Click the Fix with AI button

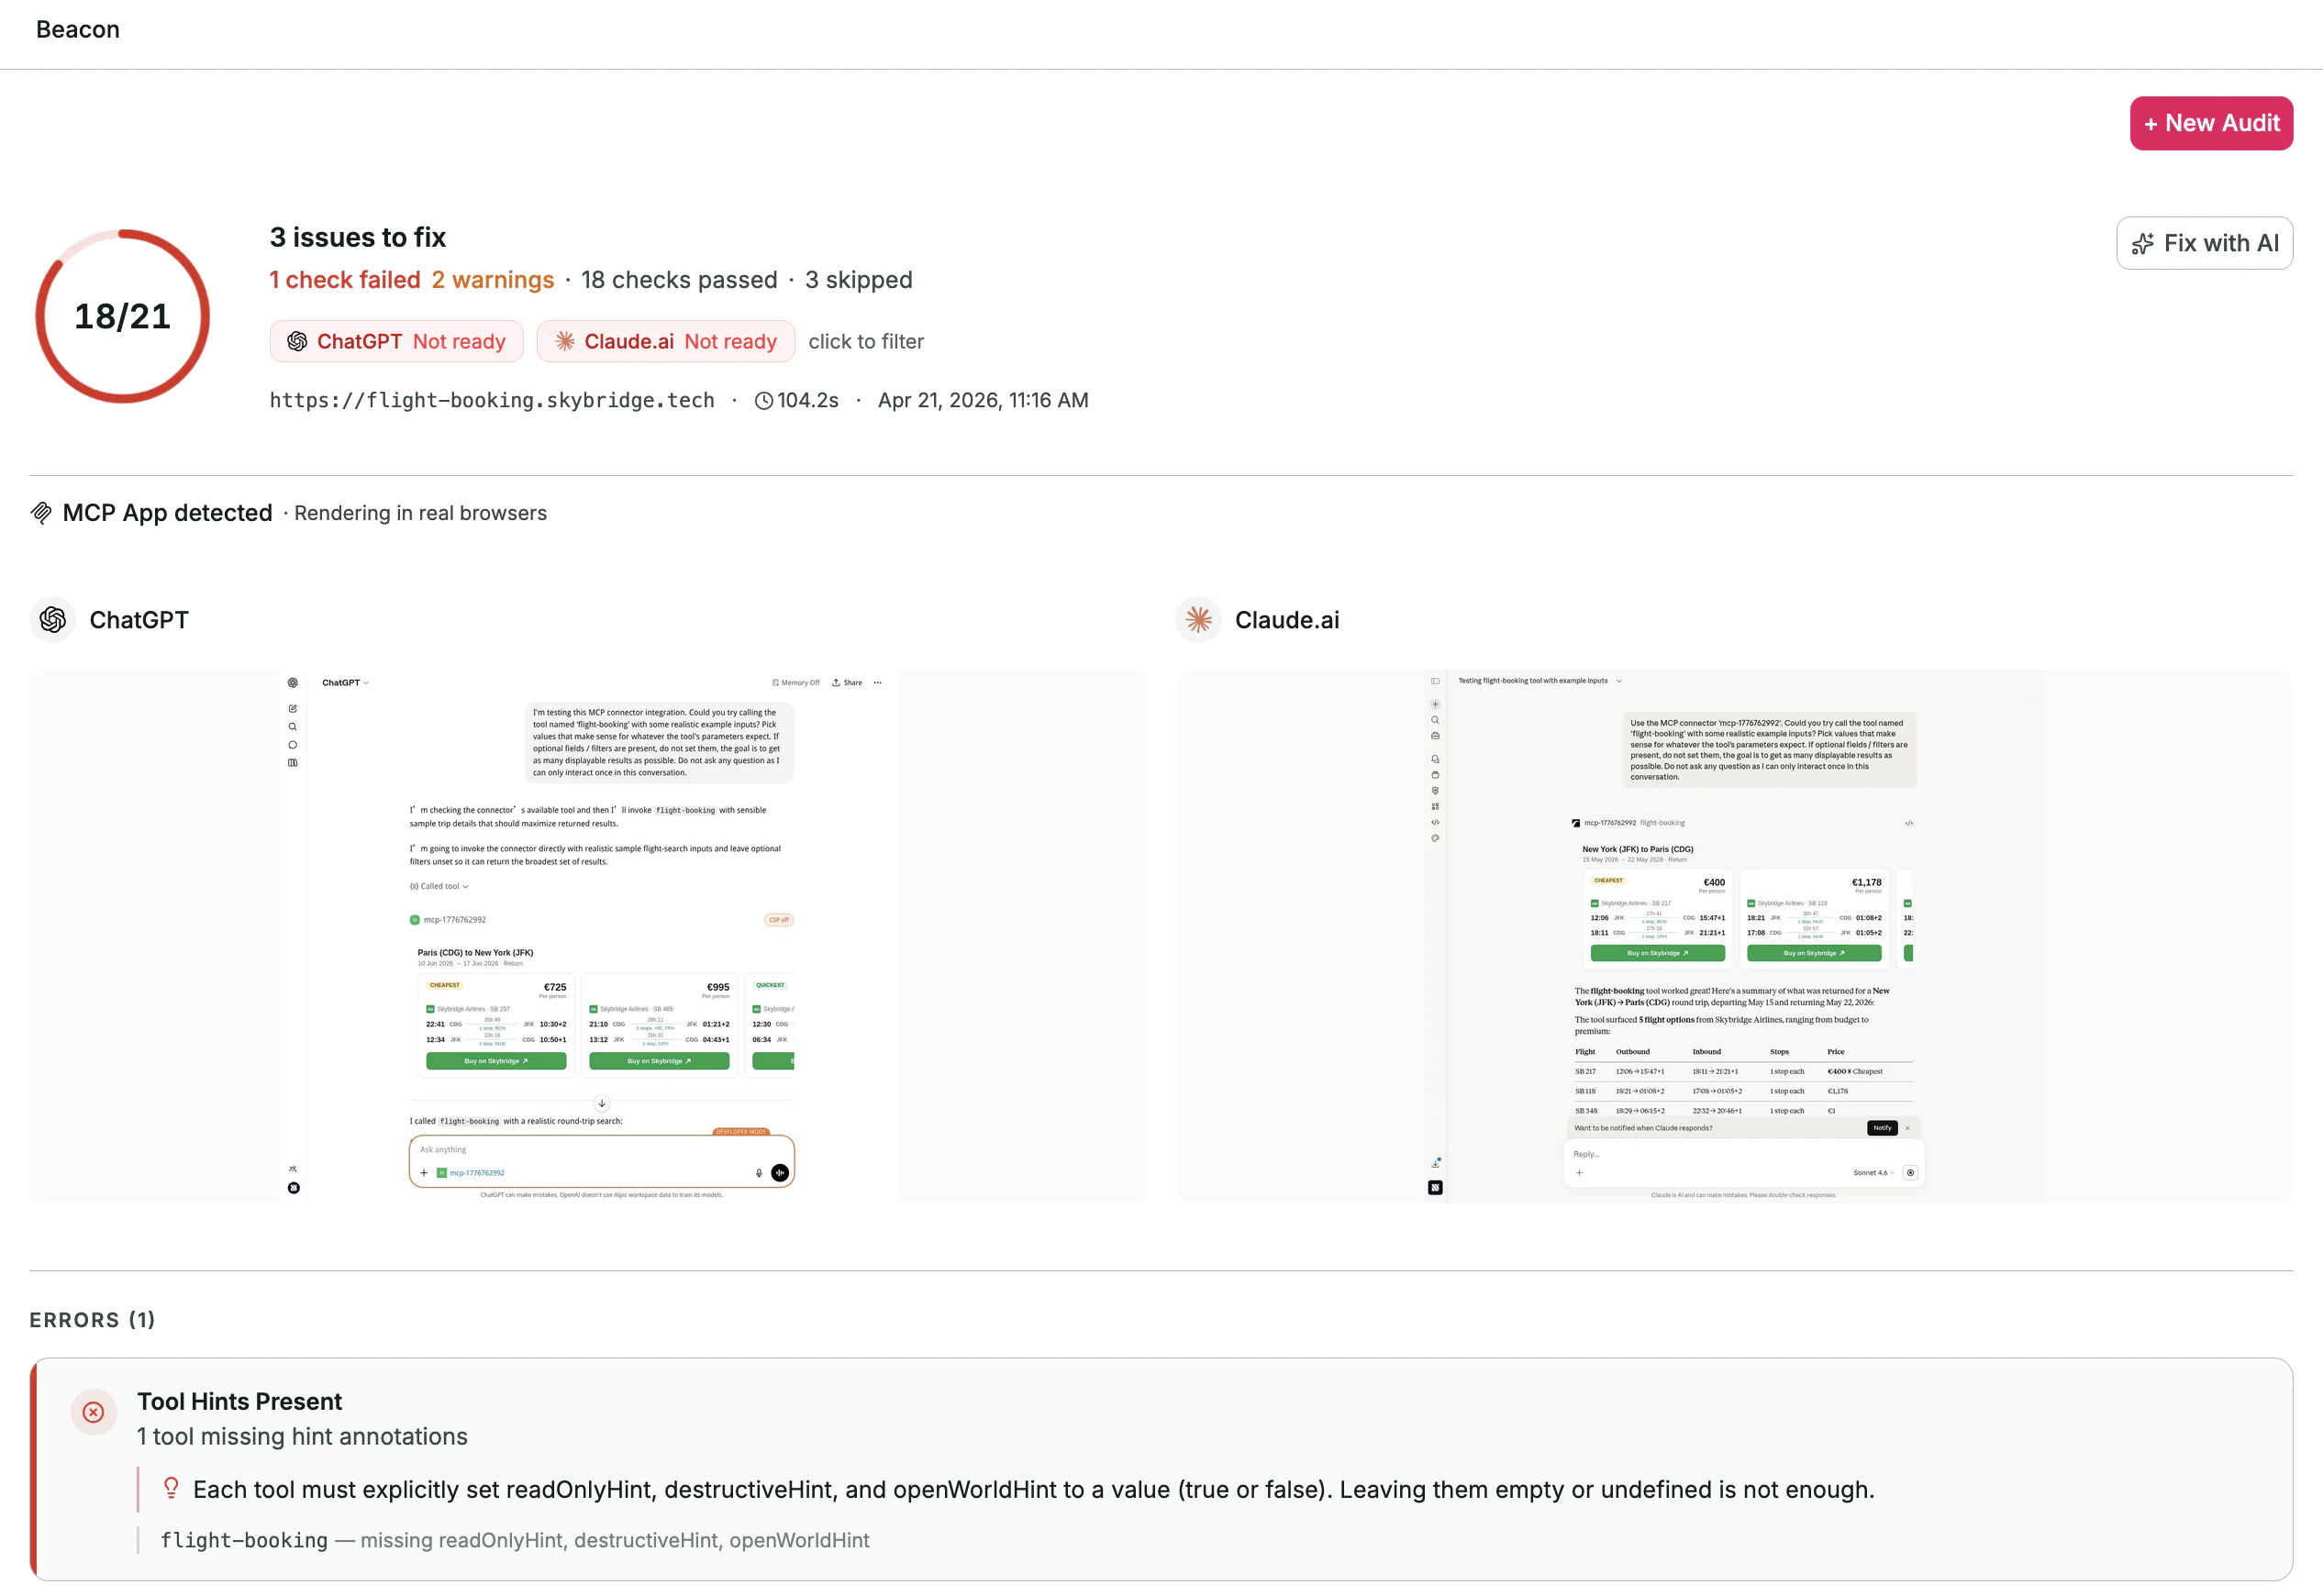click(2204, 243)
